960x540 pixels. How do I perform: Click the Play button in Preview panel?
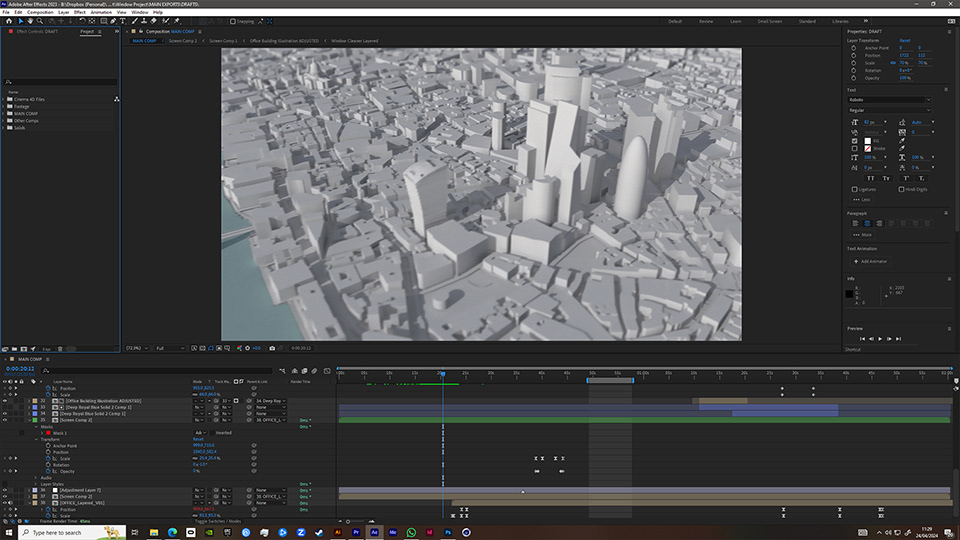pyautogui.click(x=880, y=339)
